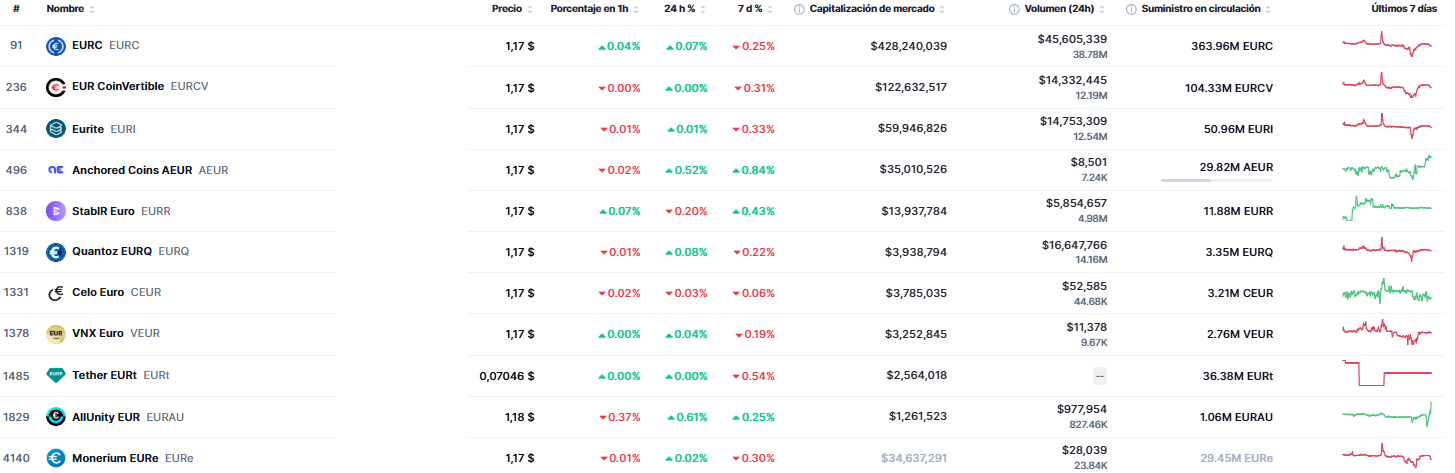Click the Celo Euro logo icon
This screenshot has height=473, width=1455.
point(56,293)
